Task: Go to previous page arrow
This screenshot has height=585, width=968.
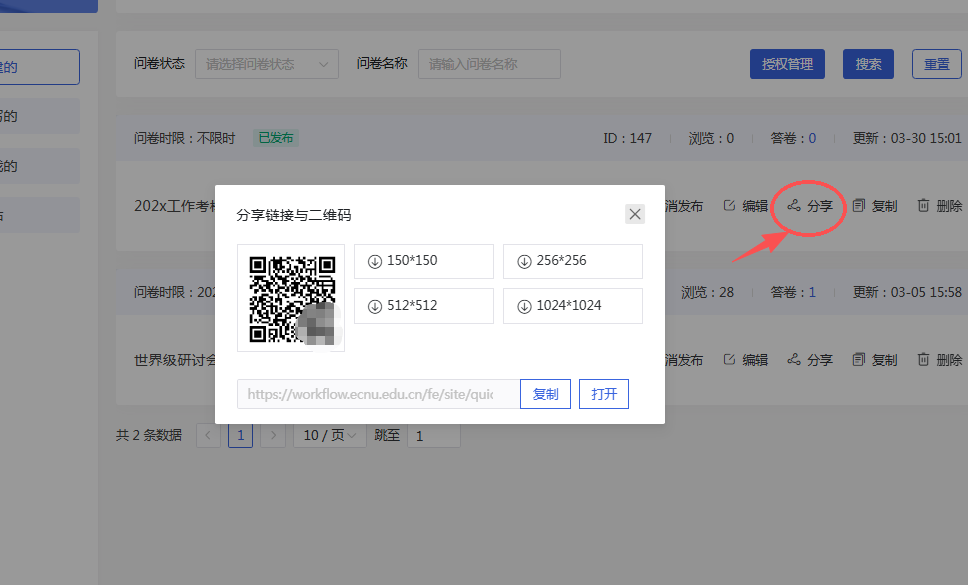Action: click(209, 436)
